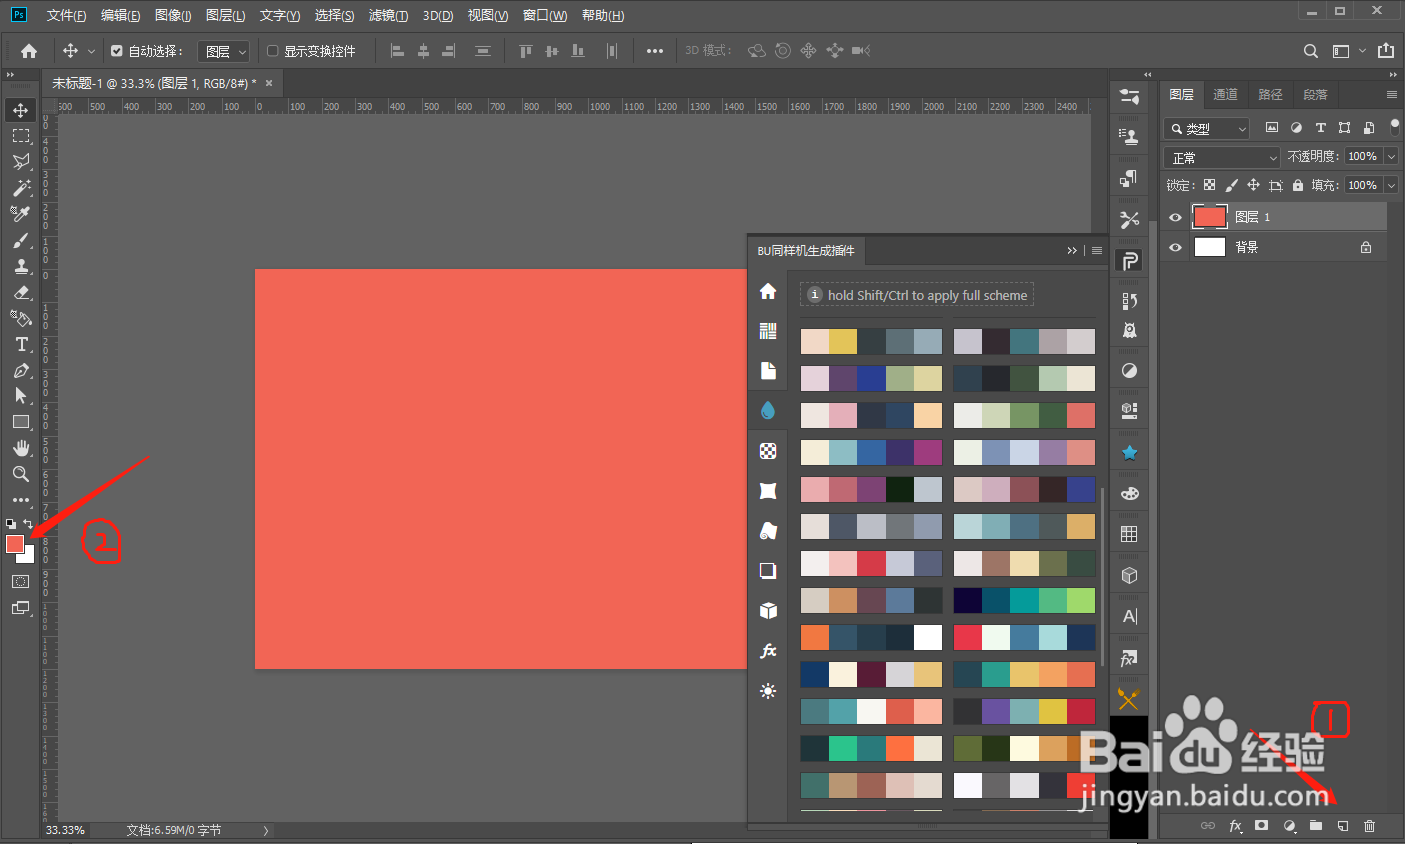Click share button at top right
This screenshot has width=1405, height=844.
point(1386,51)
